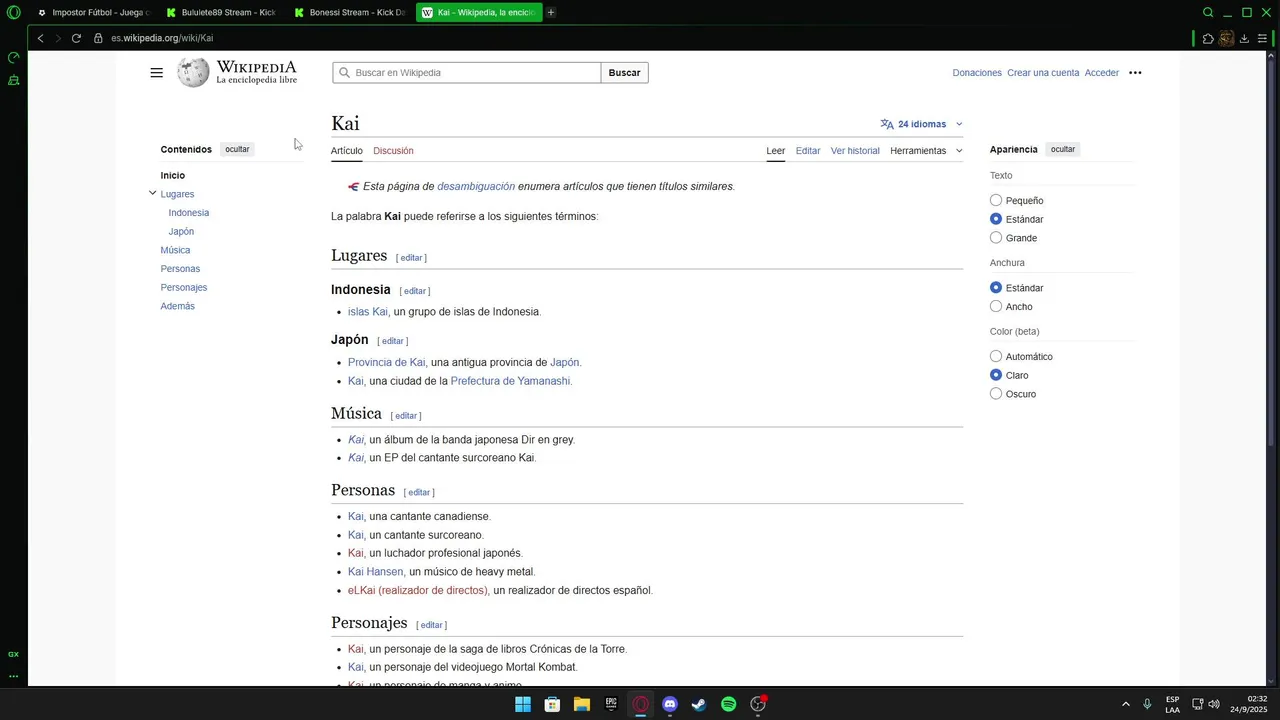Viewport: 1280px width, 720px height.
Task: Click the Buscar en Wikipedia search field
Action: [466, 73]
